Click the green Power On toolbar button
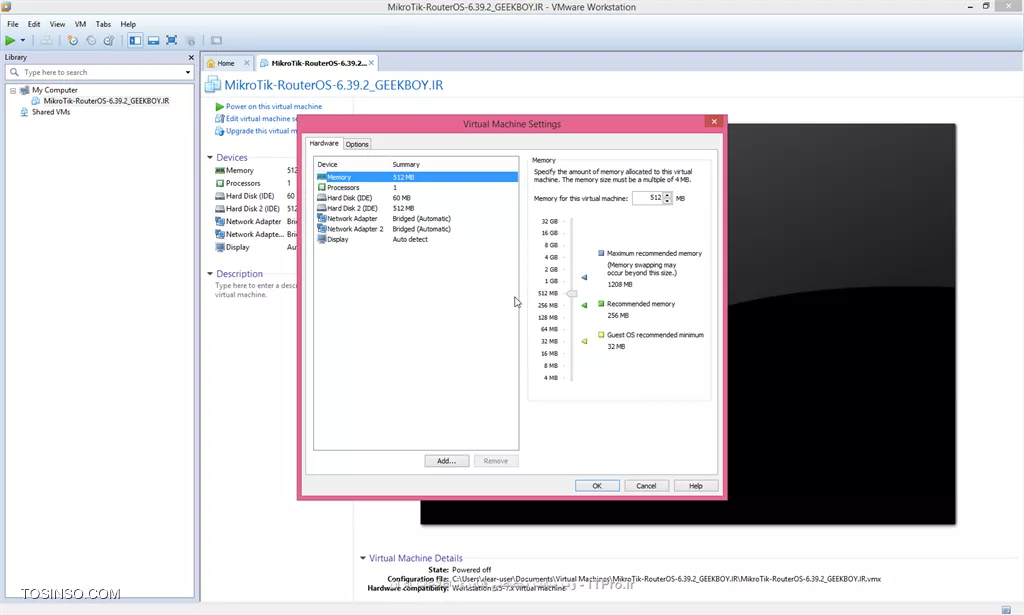The image size is (1024, 615). [10, 40]
